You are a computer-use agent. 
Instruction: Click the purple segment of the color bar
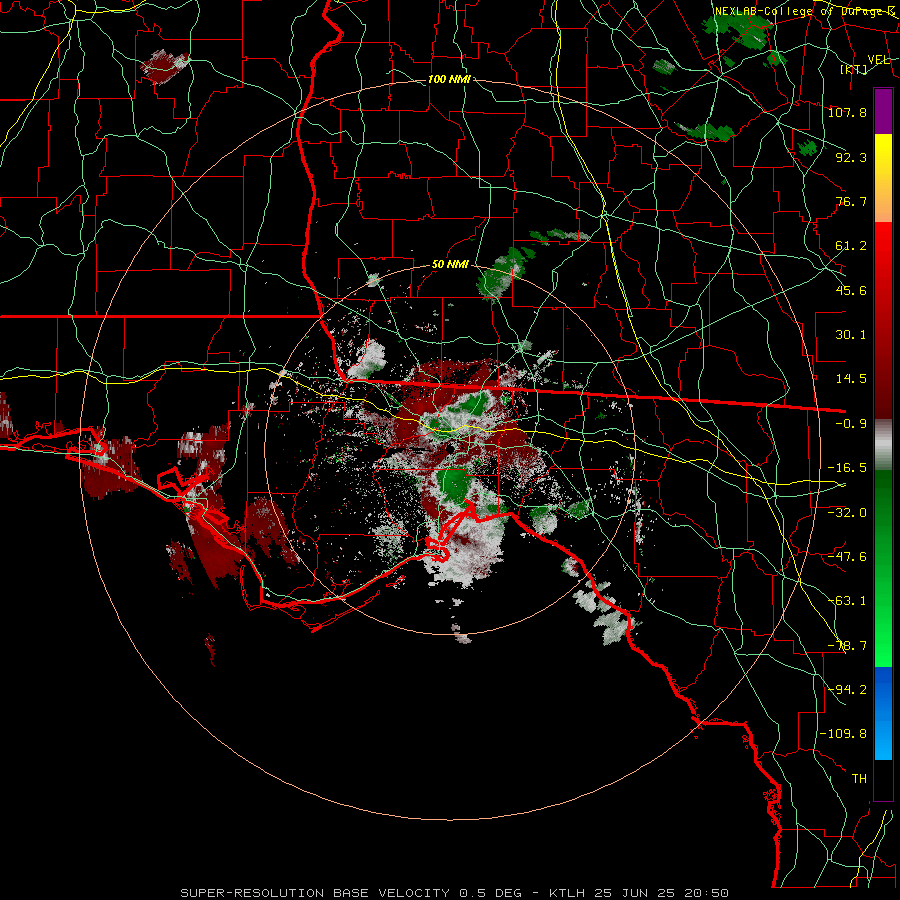[883, 111]
